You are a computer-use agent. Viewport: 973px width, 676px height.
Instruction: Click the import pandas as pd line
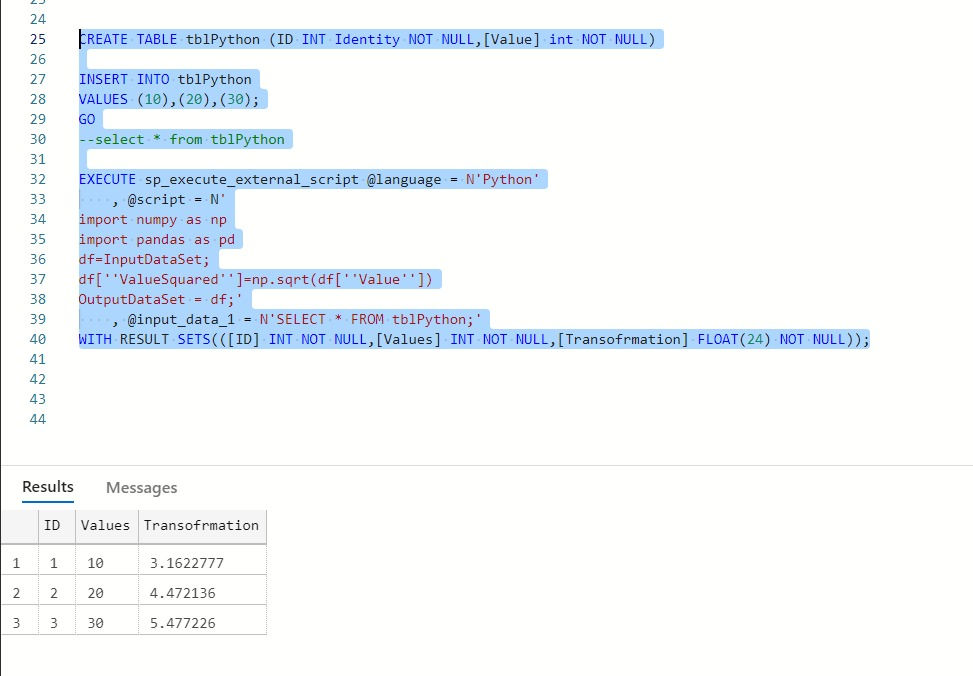(x=157, y=240)
